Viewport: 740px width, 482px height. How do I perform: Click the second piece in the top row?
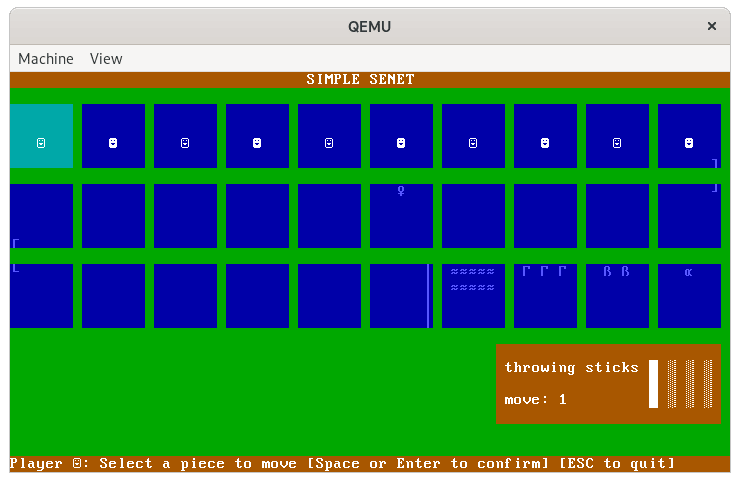(113, 136)
